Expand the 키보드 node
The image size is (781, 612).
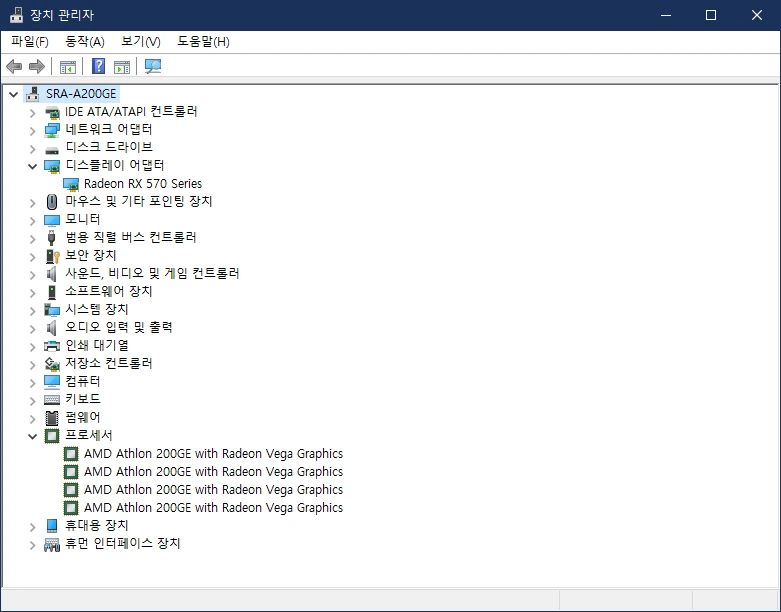click(x=32, y=400)
